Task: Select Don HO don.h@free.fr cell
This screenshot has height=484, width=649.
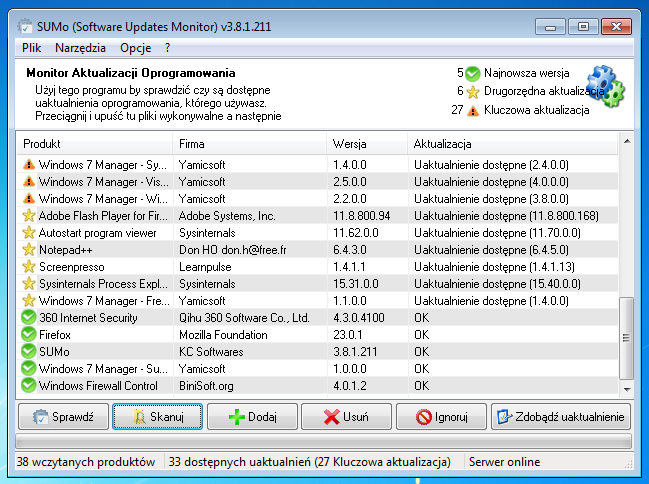Action: (233, 250)
